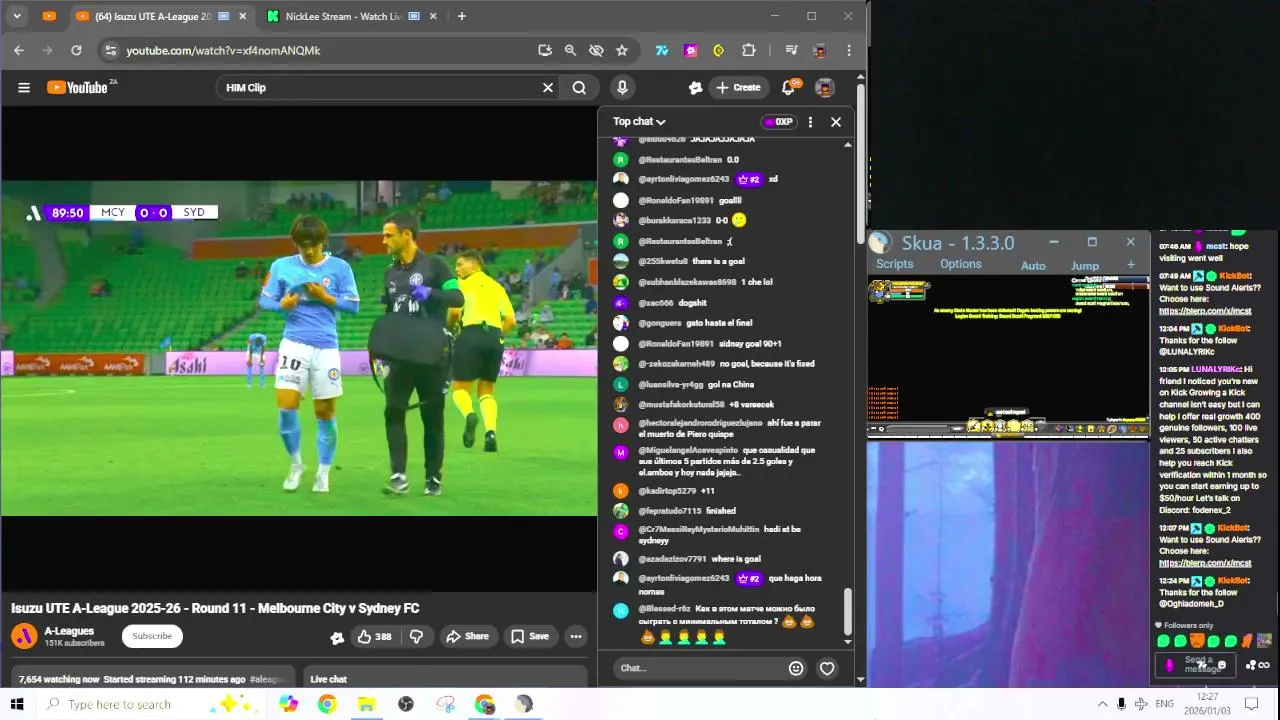Image resolution: width=1280 pixels, height=720 pixels.
Task: Open the blerp.com link at 07:49 AM
Action: tap(1205, 311)
